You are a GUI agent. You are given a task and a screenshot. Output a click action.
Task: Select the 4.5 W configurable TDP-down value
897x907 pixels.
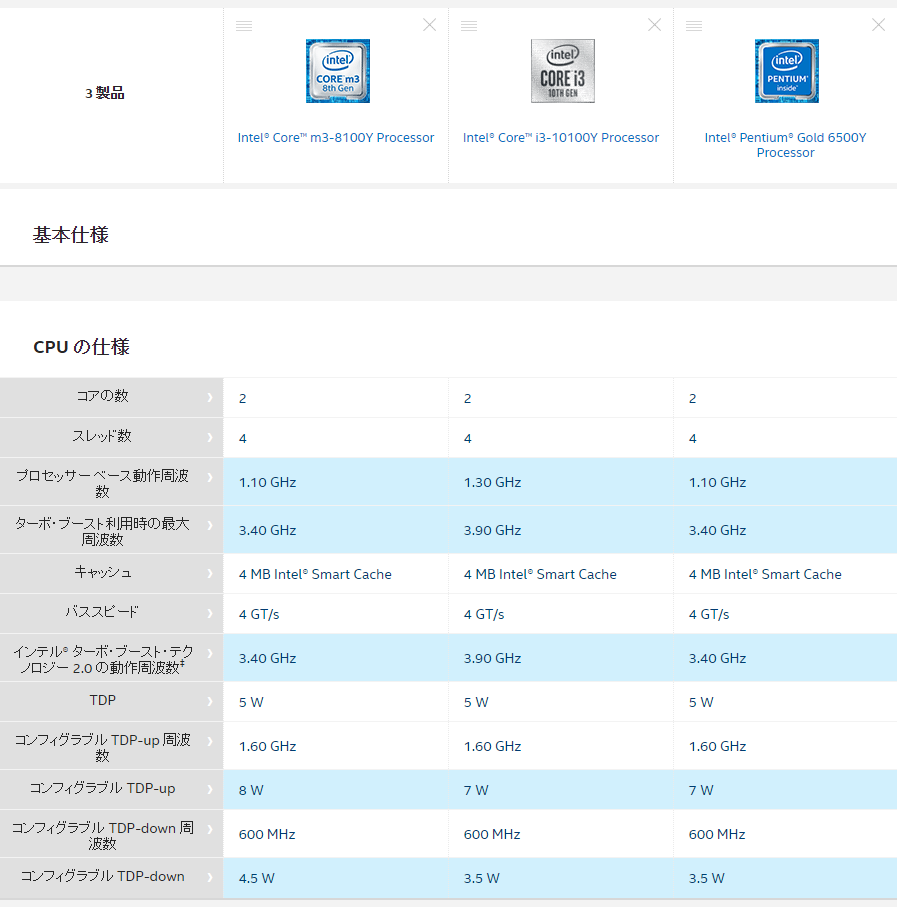point(257,878)
